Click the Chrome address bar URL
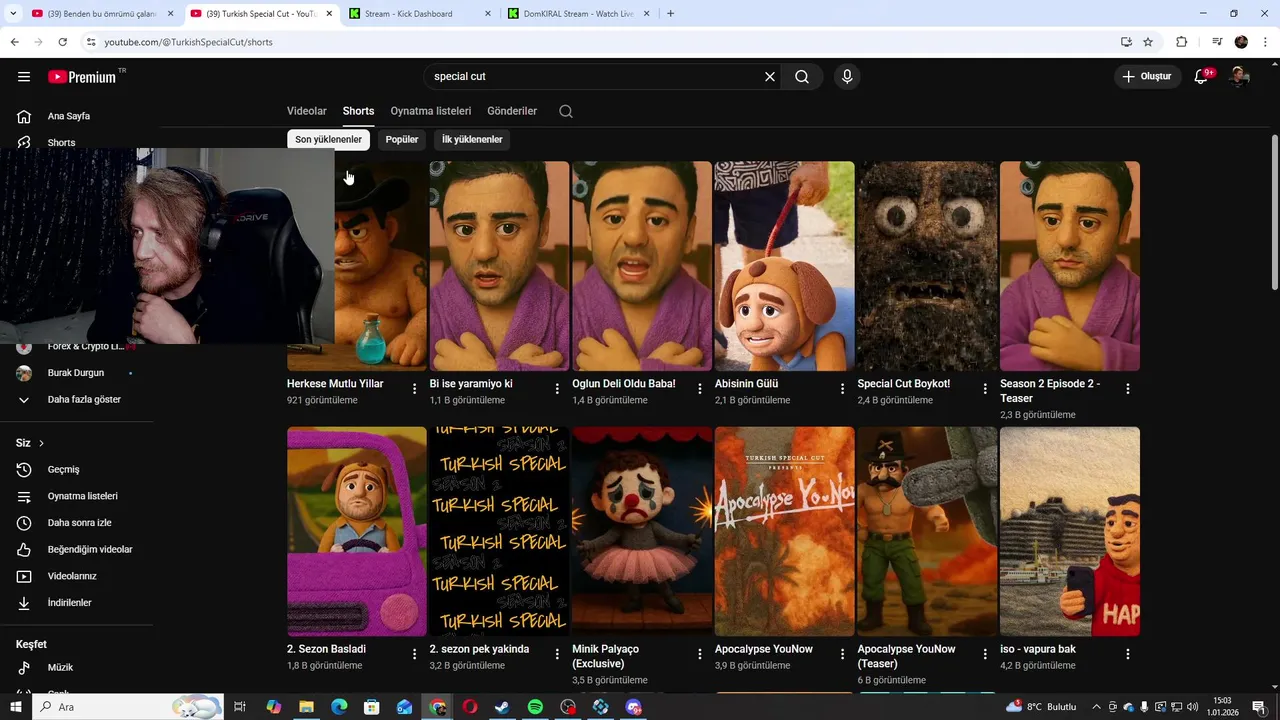Image resolution: width=1280 pixels, height=720 pixels. click(188, 42)
